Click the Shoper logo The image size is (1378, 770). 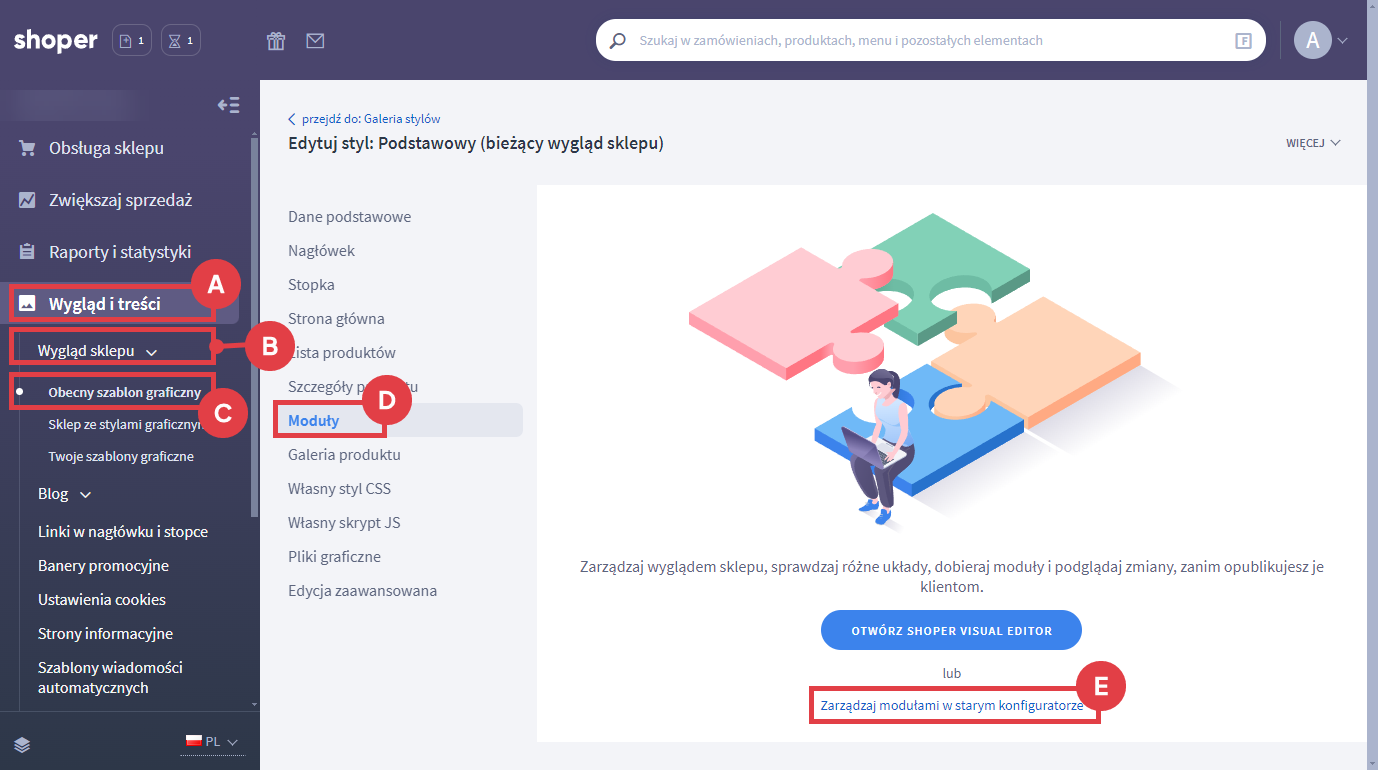pyautogui.click(x=56, y=41)
